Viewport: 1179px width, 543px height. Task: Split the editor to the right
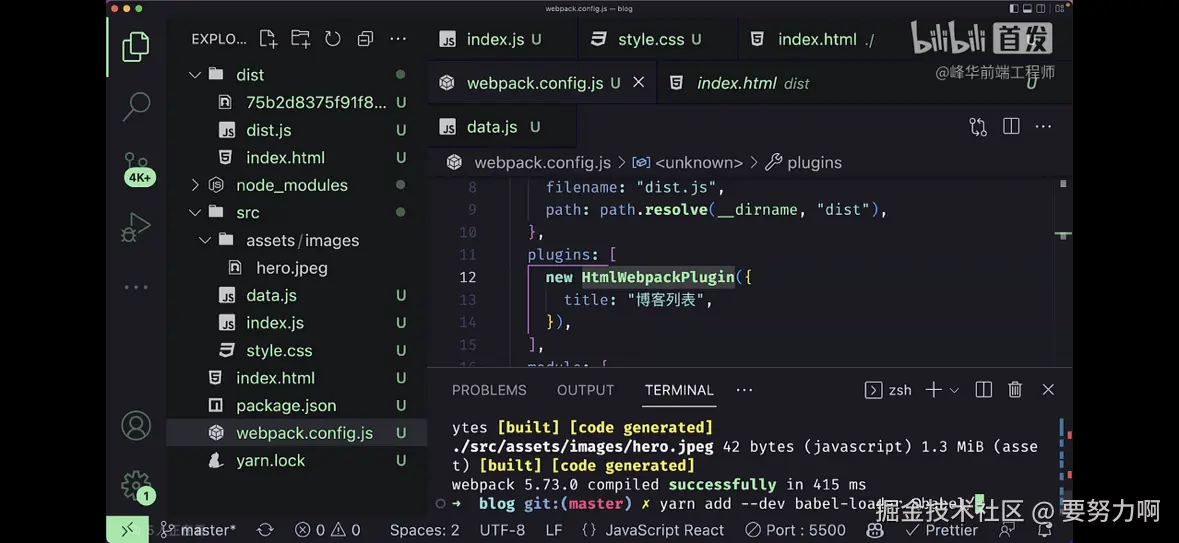(x=1011, y=127)
